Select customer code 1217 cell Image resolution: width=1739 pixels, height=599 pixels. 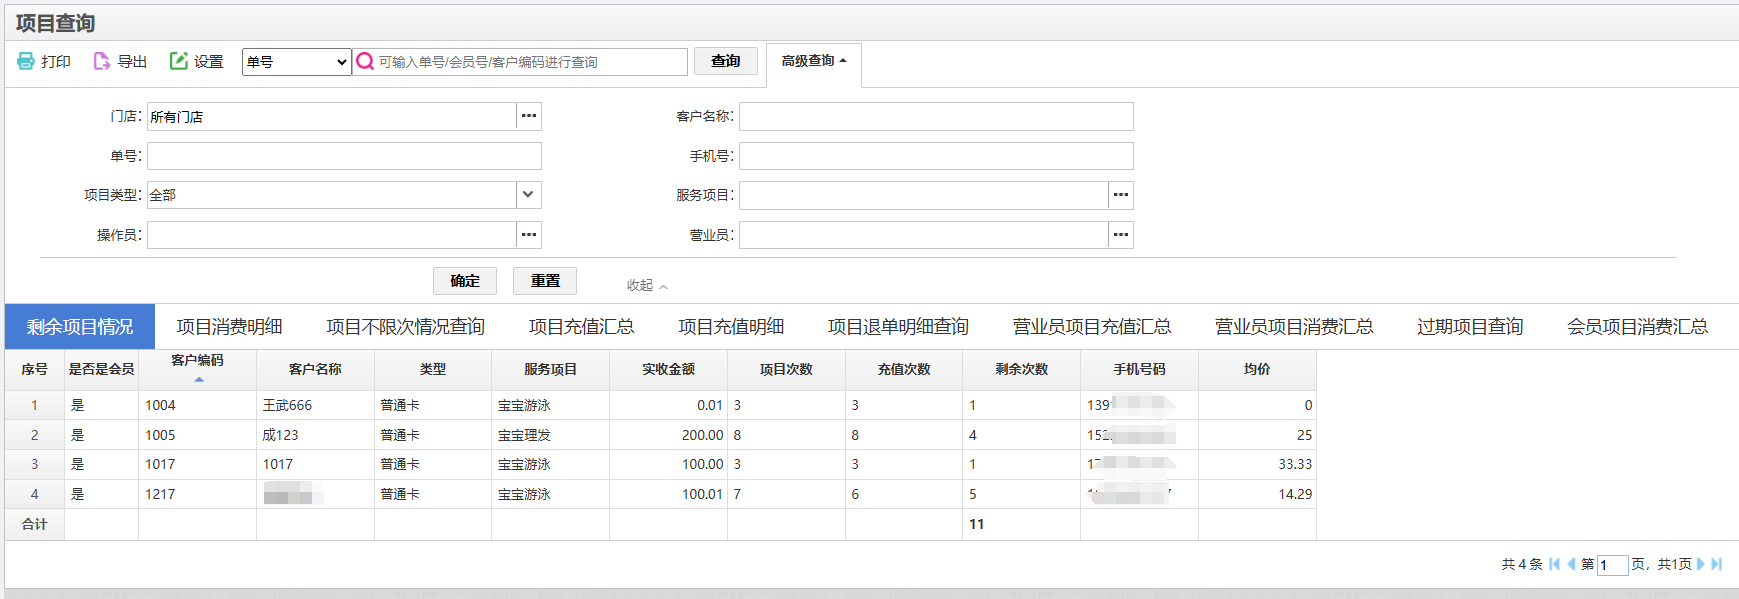coord(197,494)
